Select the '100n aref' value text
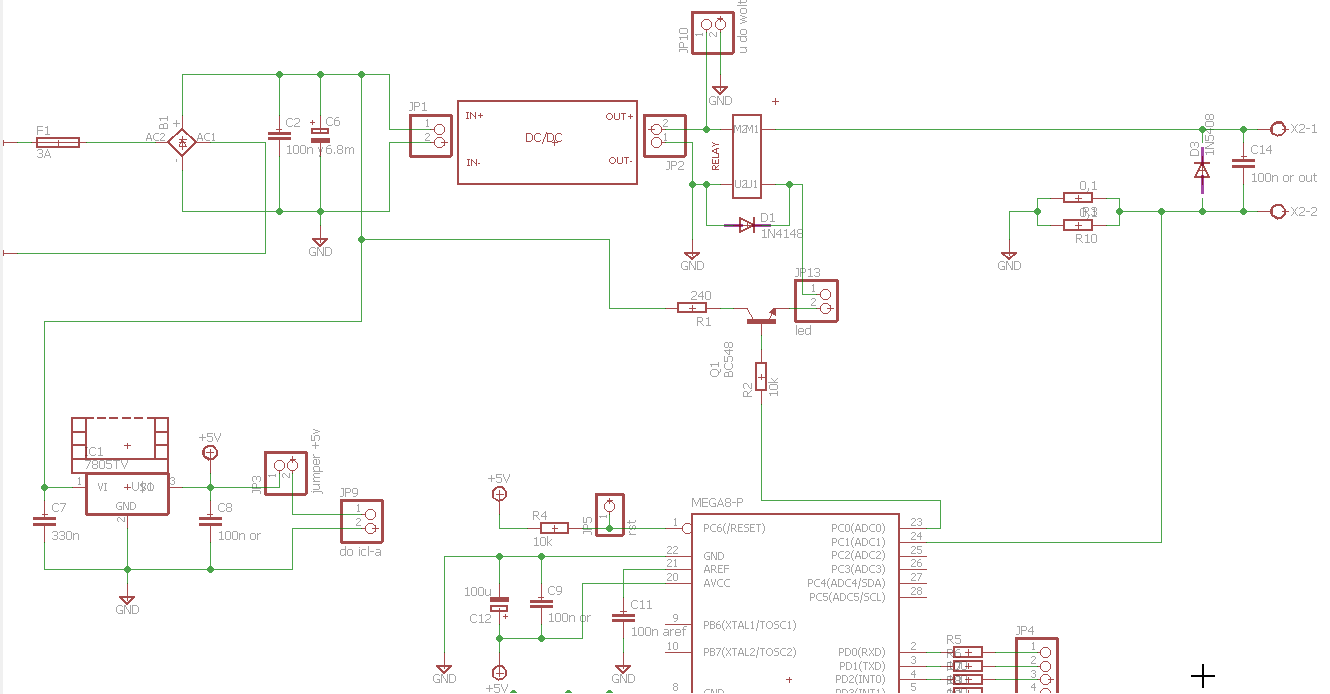 [x=658, y=631]
